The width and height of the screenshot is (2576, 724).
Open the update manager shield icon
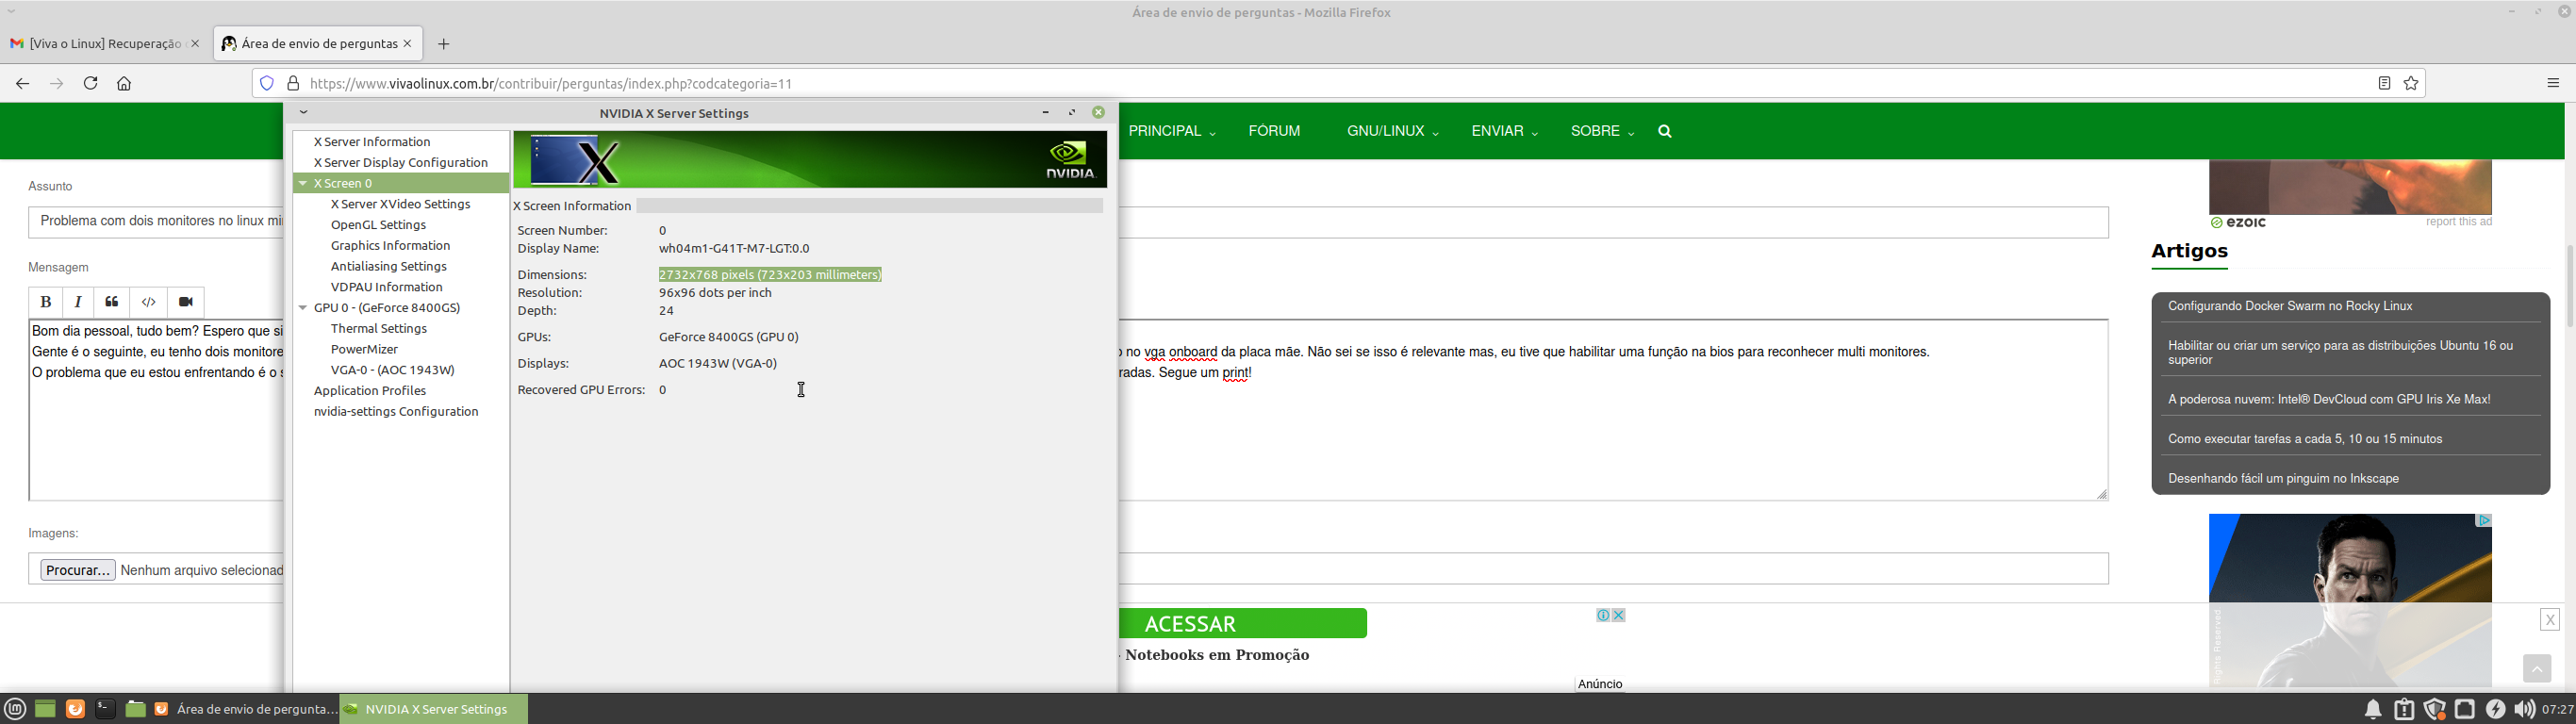click(x=2435, y=710)
